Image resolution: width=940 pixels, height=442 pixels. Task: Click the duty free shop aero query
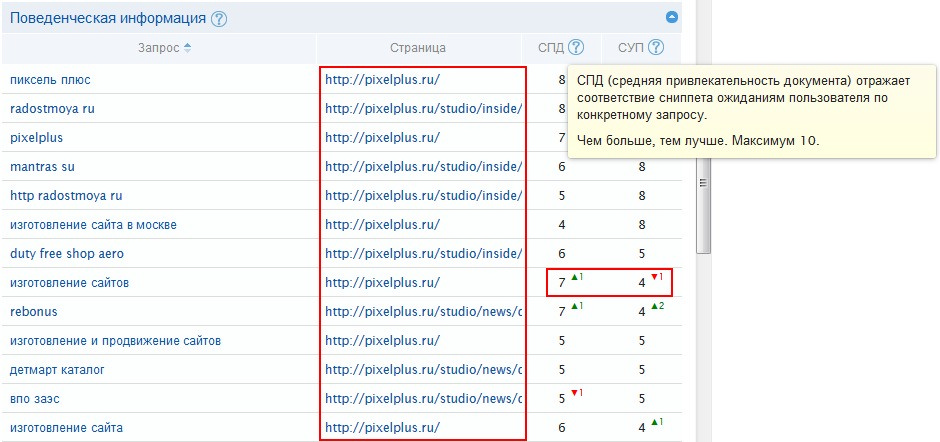pyautogui.click(x=65, y=254)
